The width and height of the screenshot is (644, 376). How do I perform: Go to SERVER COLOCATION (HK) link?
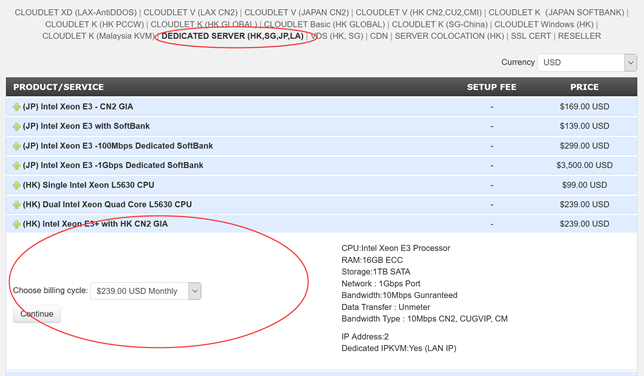(x=449, y=36)
